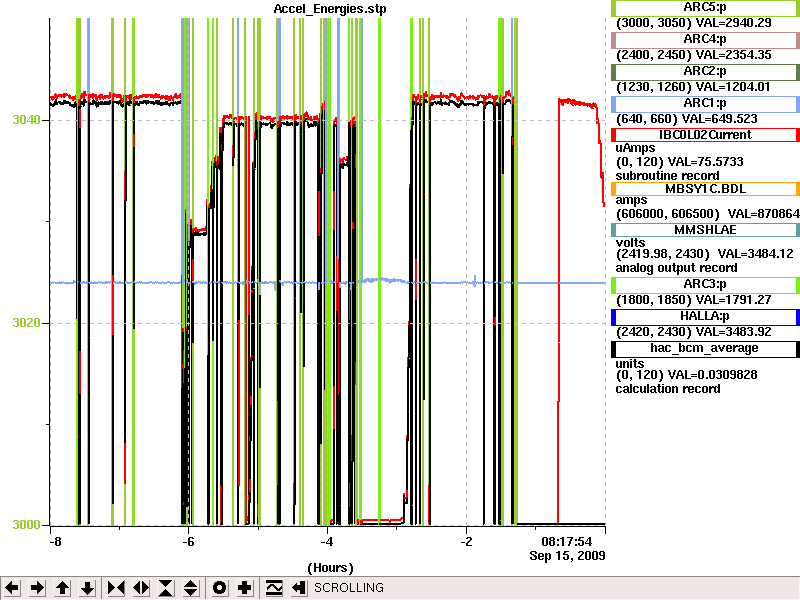Click the -4 hours x-axis label
This screenshot has height=600, width=800.
click(327, 542)
